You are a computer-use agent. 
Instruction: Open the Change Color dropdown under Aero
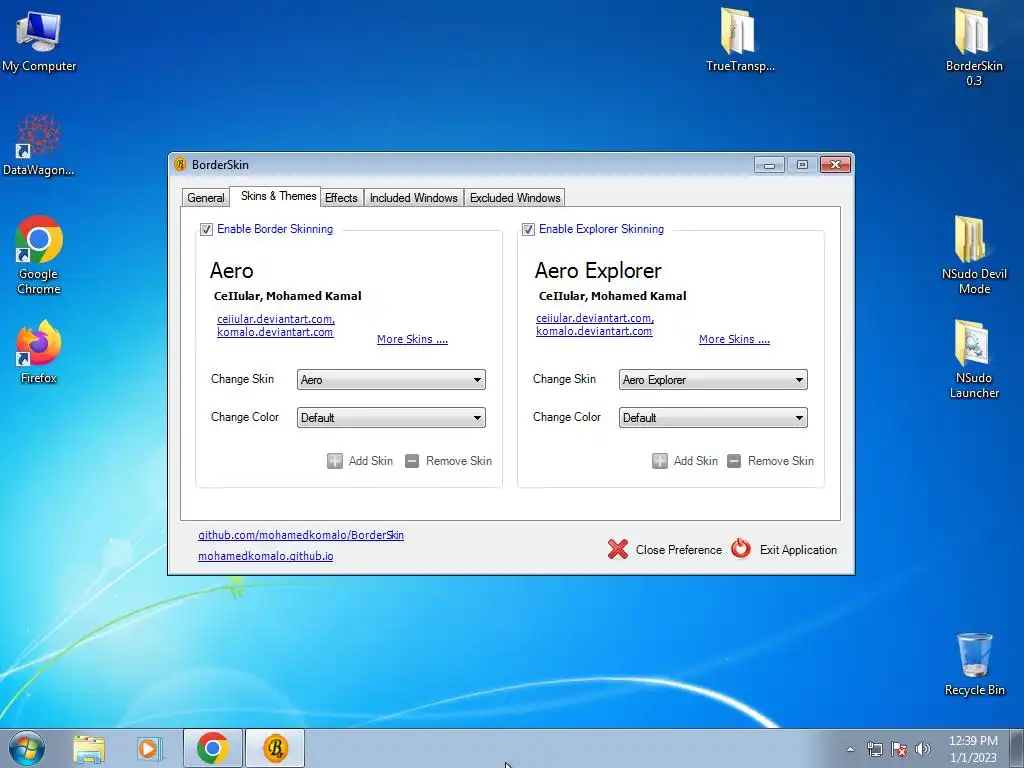(391, 417)
